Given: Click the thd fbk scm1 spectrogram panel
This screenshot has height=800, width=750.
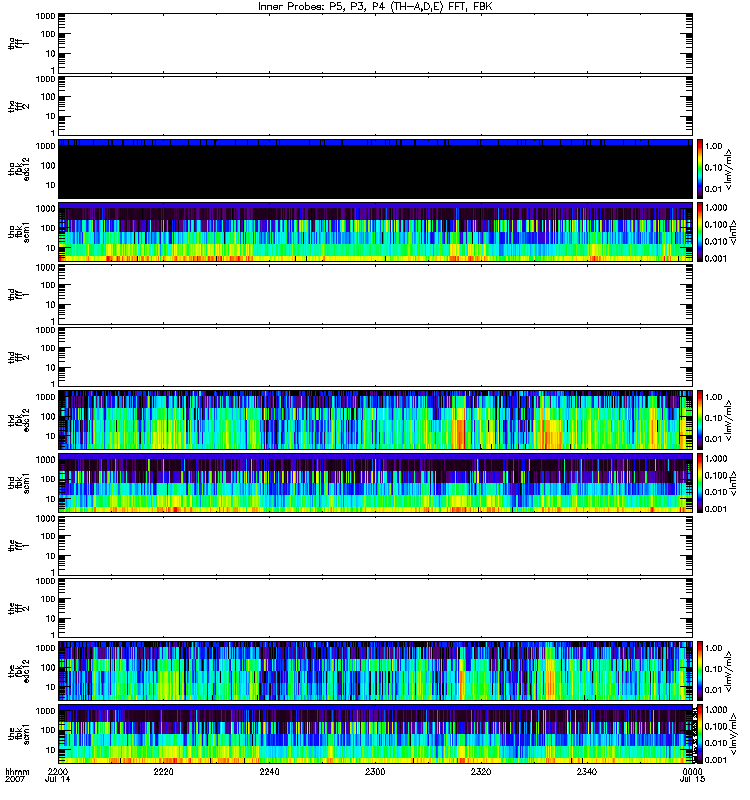Looking at the screenshot, I should point(375,483).
